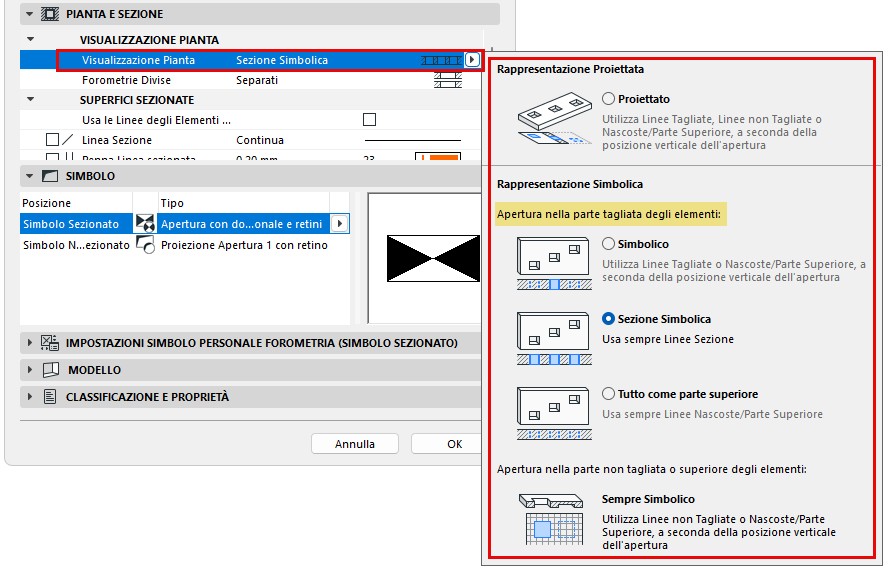Screen dimensions: 887x570
Task: Open Visualizzazione Pianta flyout arrow
Action: [x=472, y=59]
